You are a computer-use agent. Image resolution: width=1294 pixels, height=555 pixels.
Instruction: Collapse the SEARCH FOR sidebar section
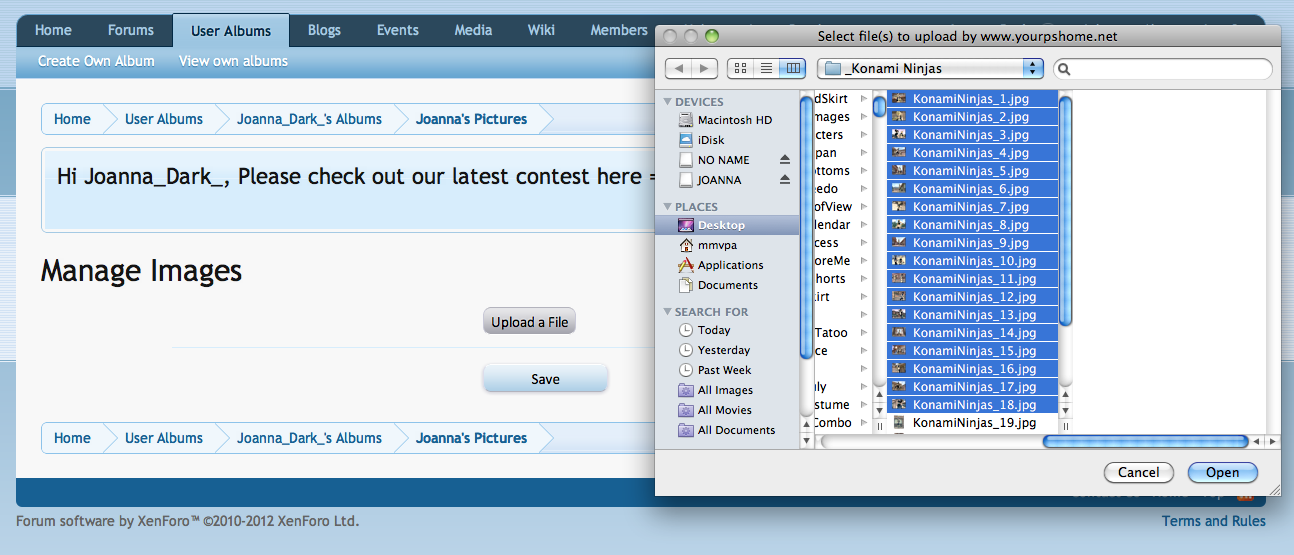click(x=666, y=312)
